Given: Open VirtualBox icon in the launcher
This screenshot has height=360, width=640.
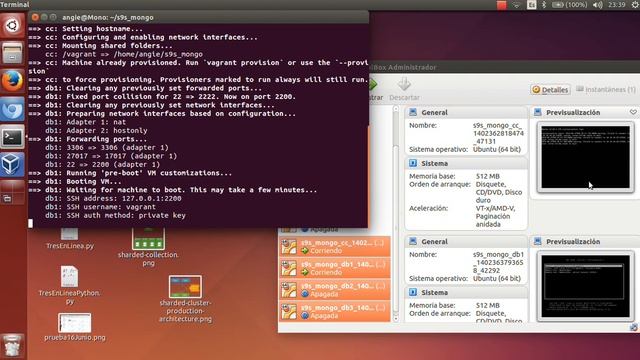Looking at the screenshot, I should (12, 164).
